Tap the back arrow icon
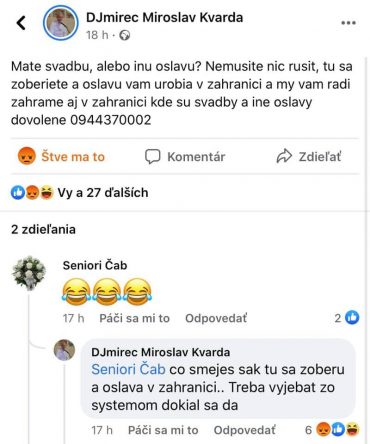Viewport: 370px width, 444px height. point(21,23)
